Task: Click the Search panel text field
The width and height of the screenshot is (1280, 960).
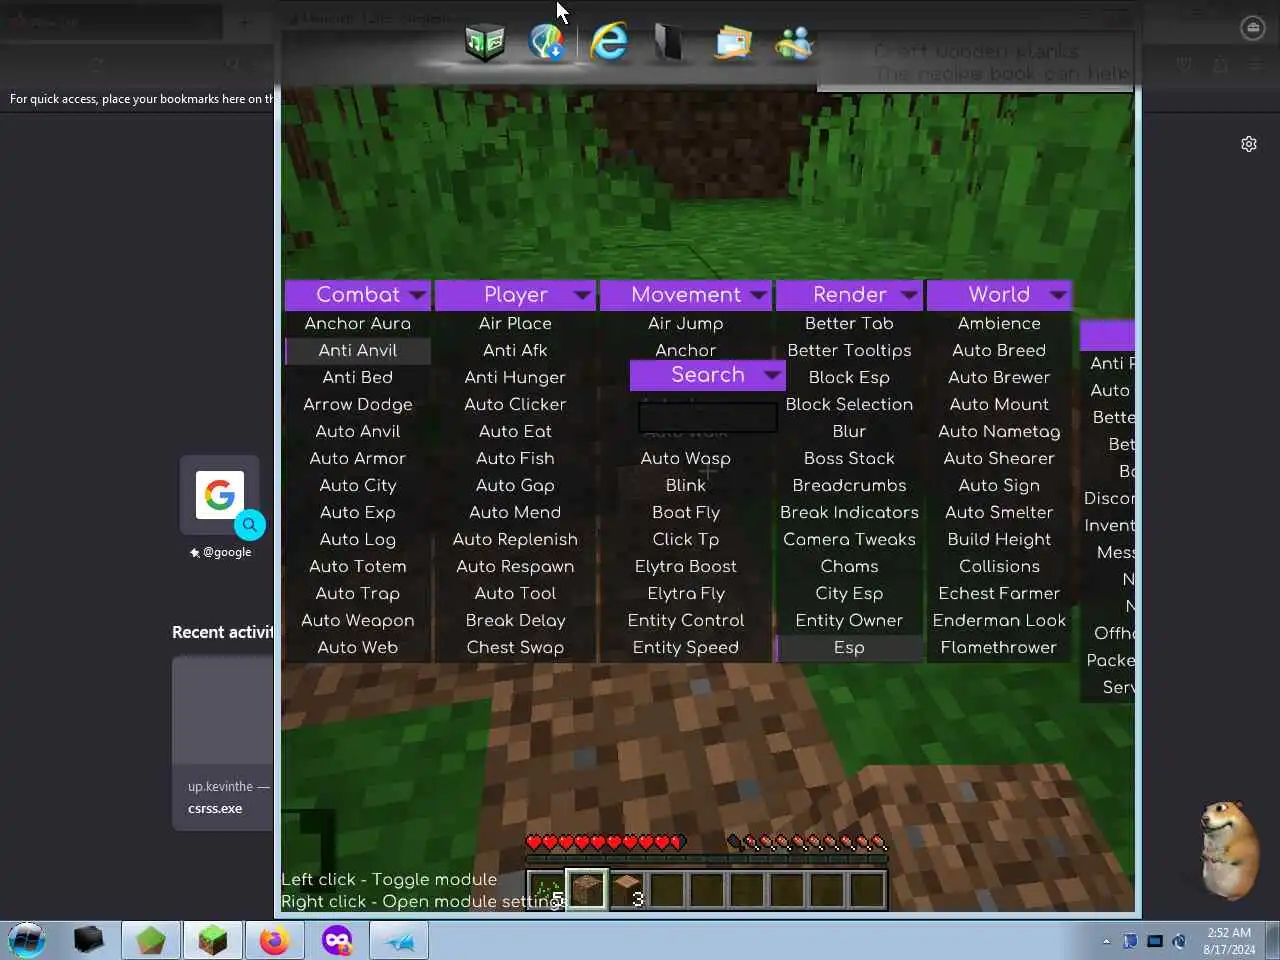Action: tap(708, 417)
